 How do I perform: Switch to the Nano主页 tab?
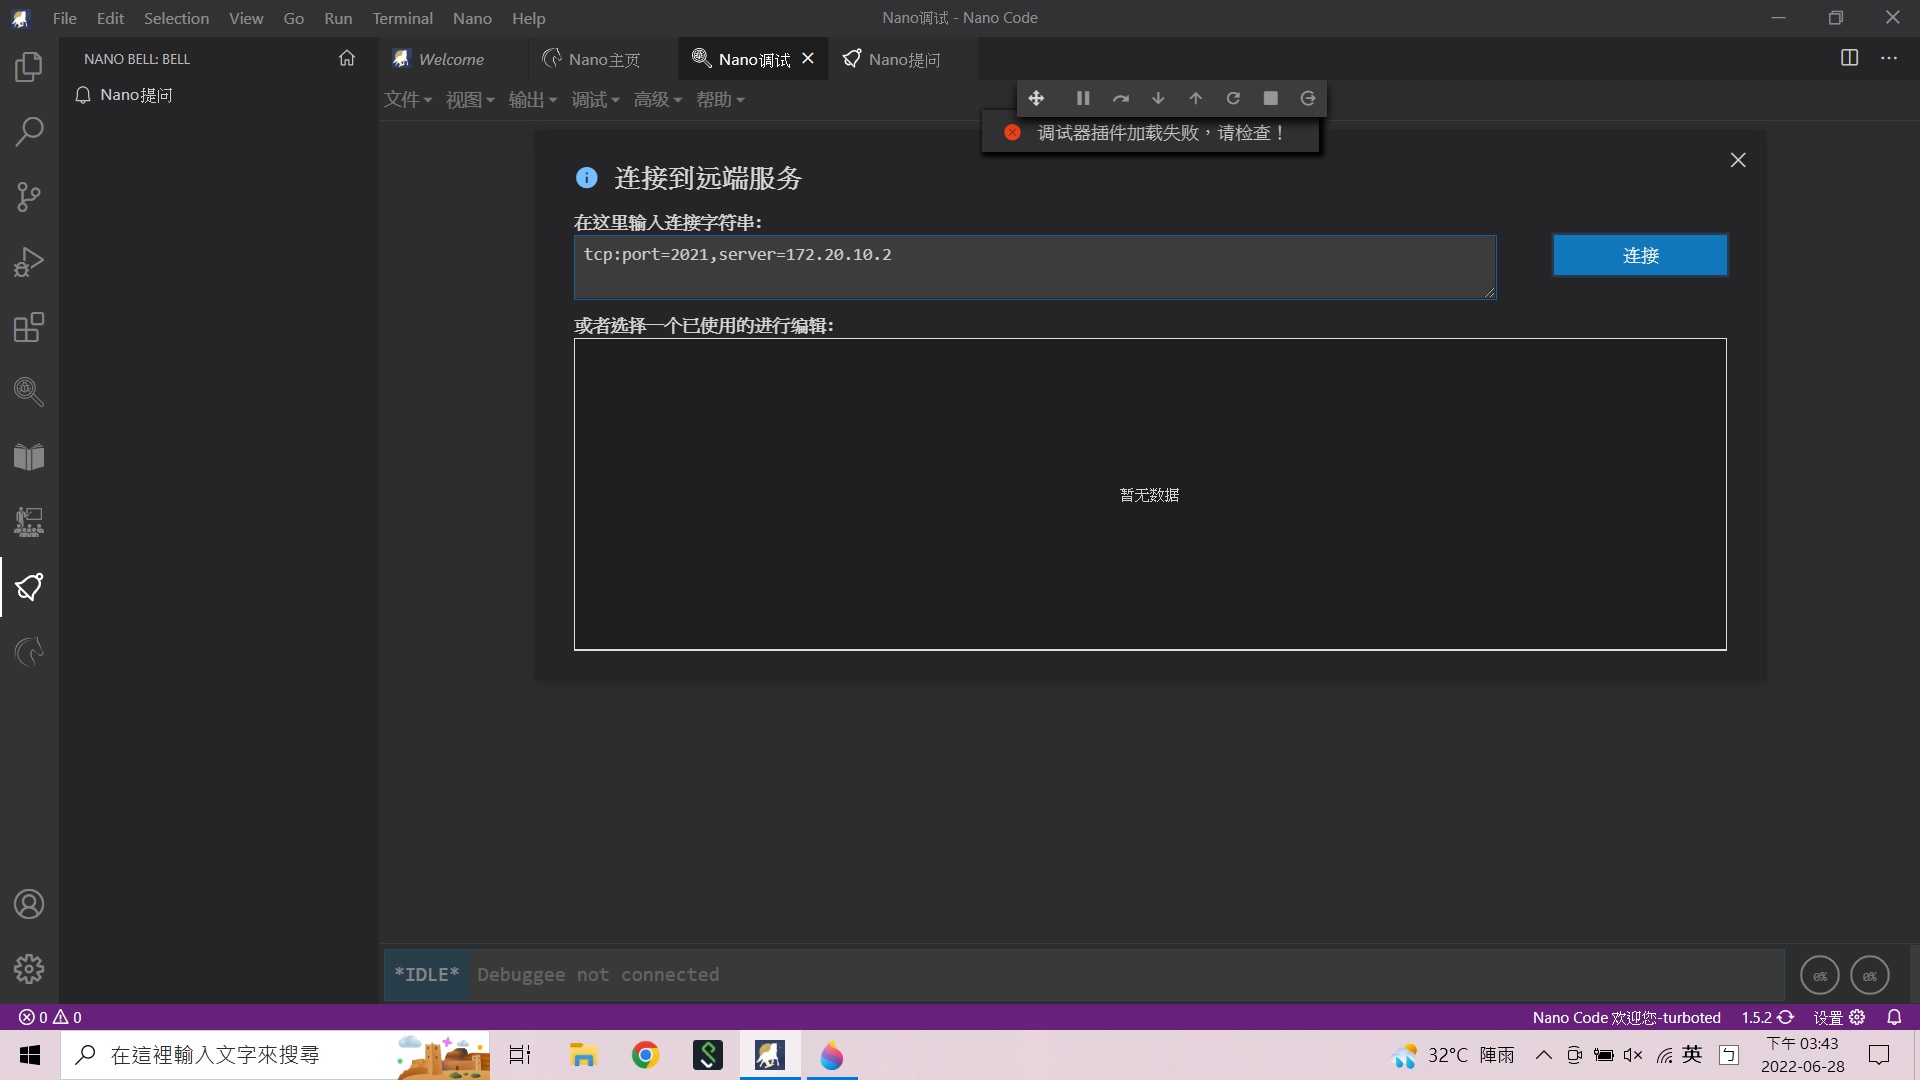(604, 59)
